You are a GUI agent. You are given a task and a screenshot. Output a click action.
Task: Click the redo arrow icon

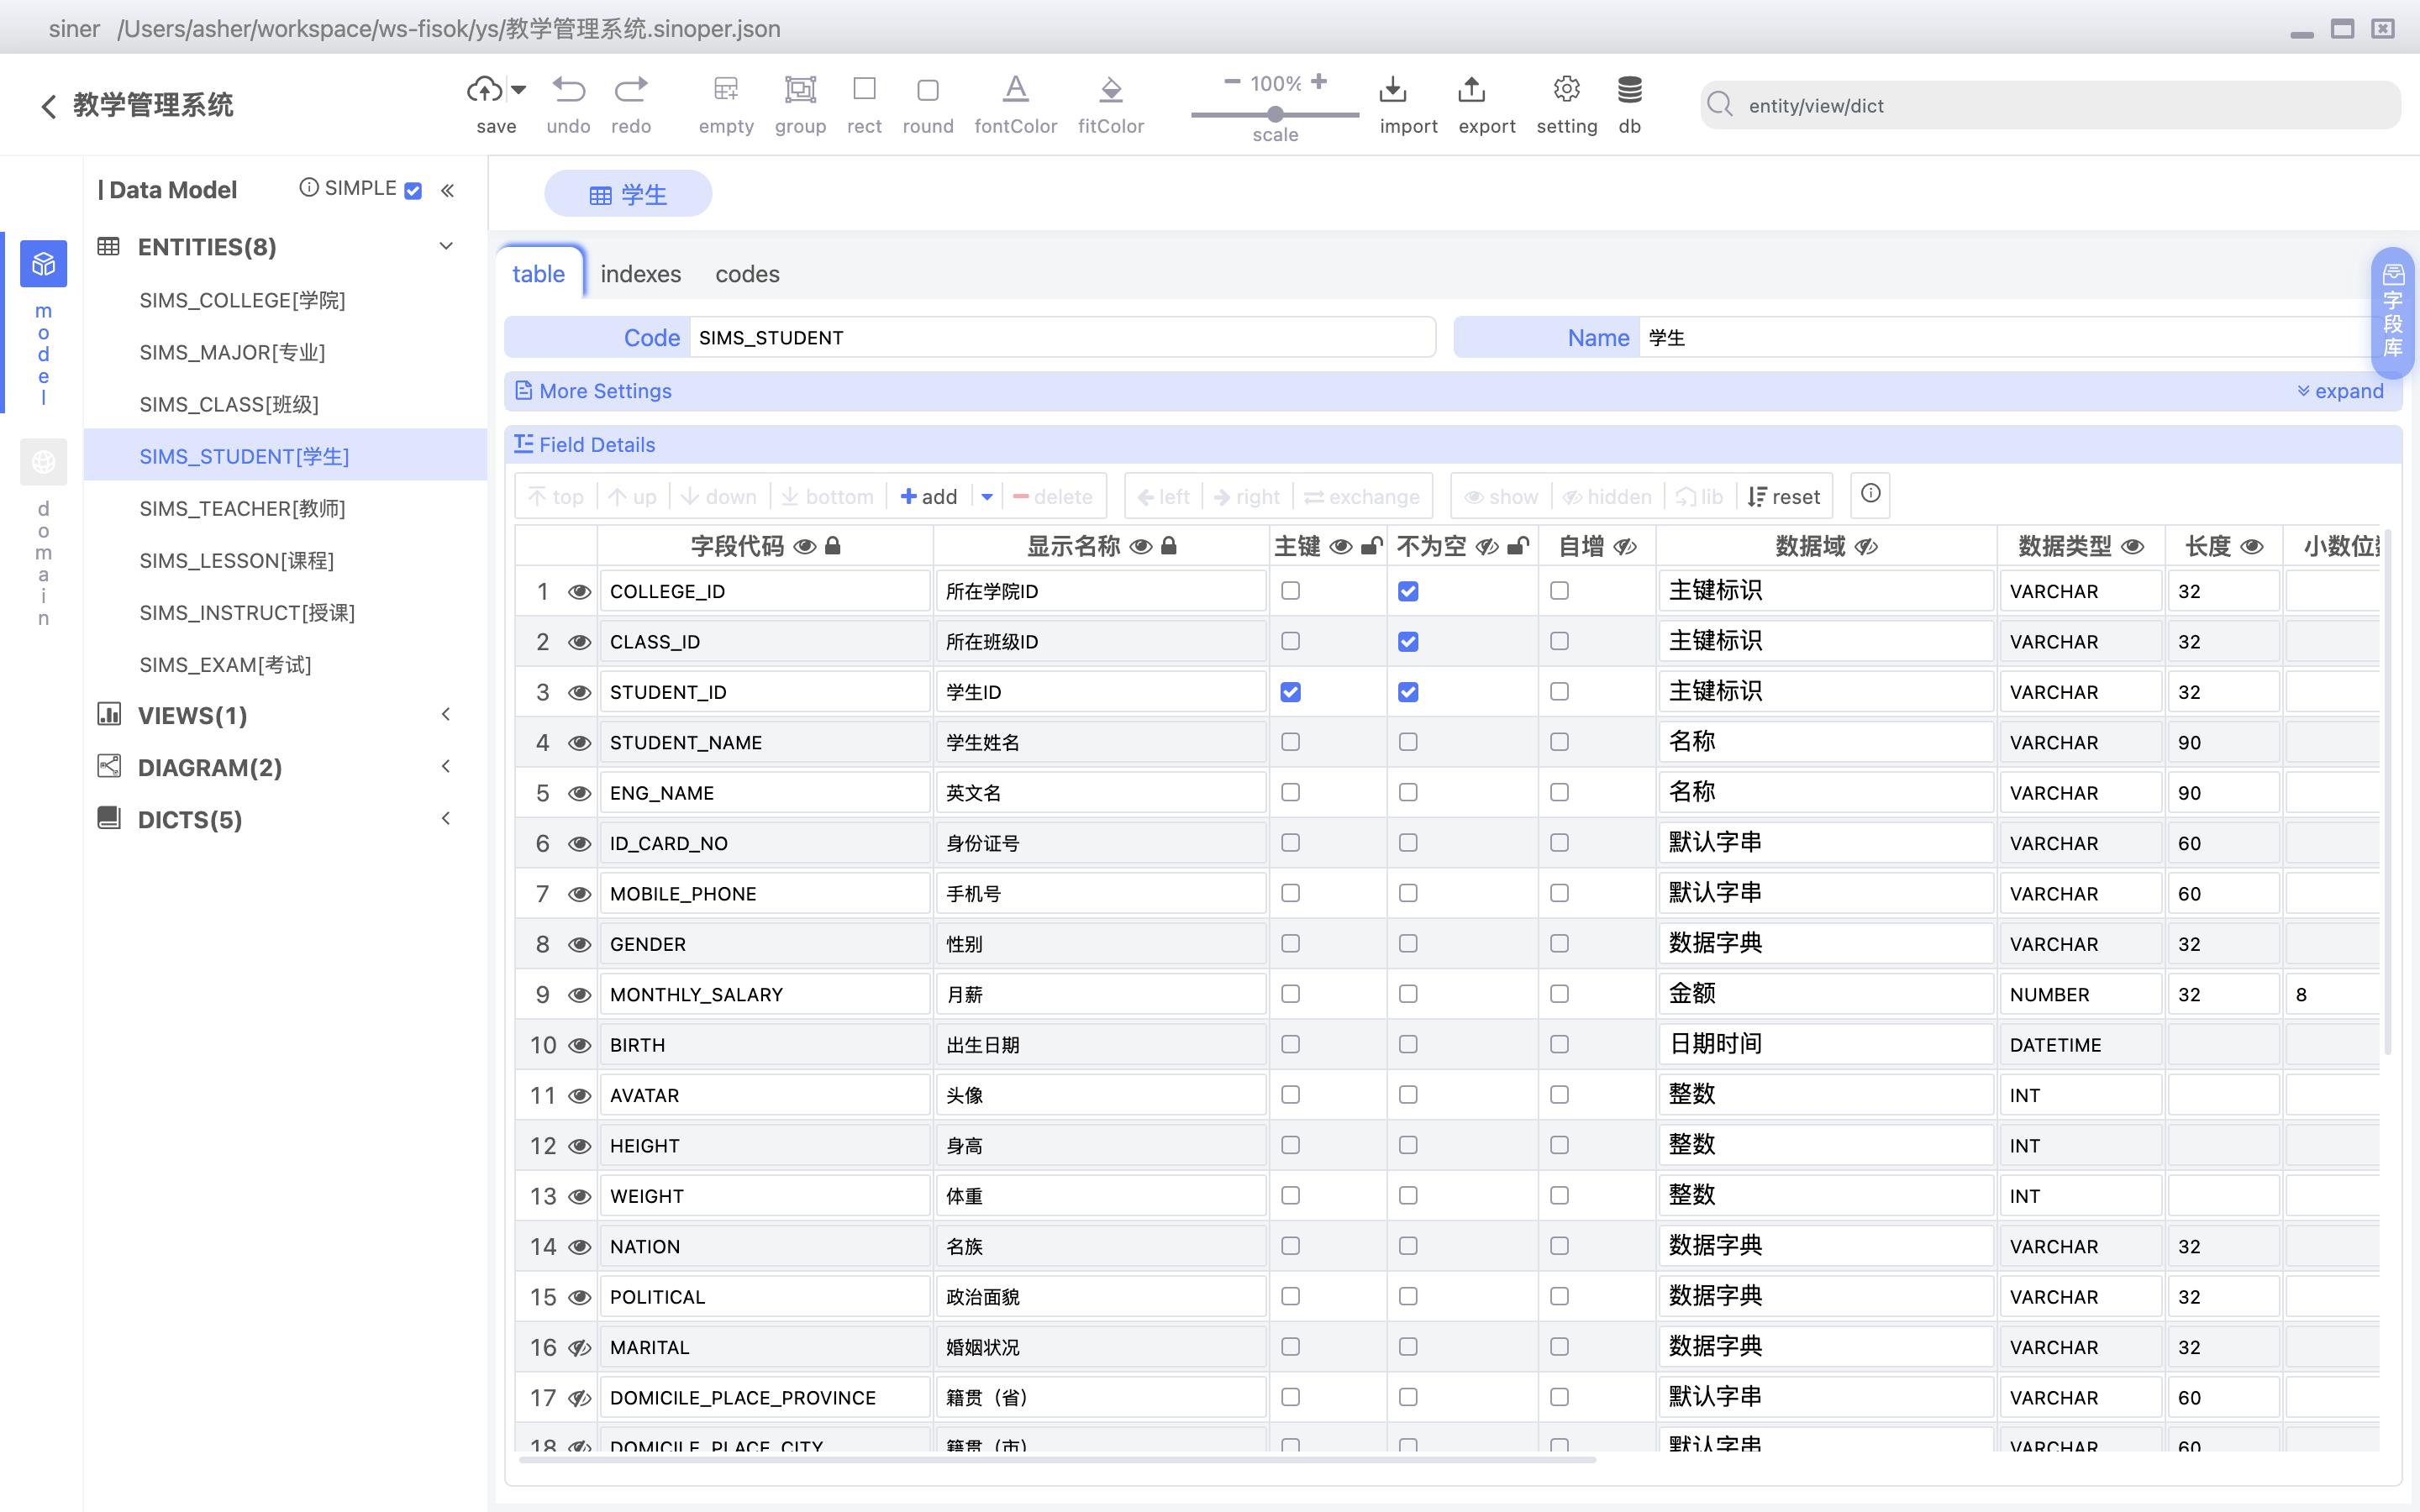[x=631, y=89]
